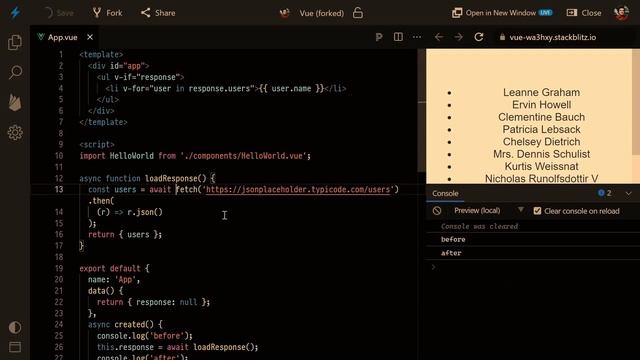Viewport: 640px width, 360px height.
Task: Click Kurtis Weissnat in the preview list
Action: pyautogui.click(x=541, y=166)
